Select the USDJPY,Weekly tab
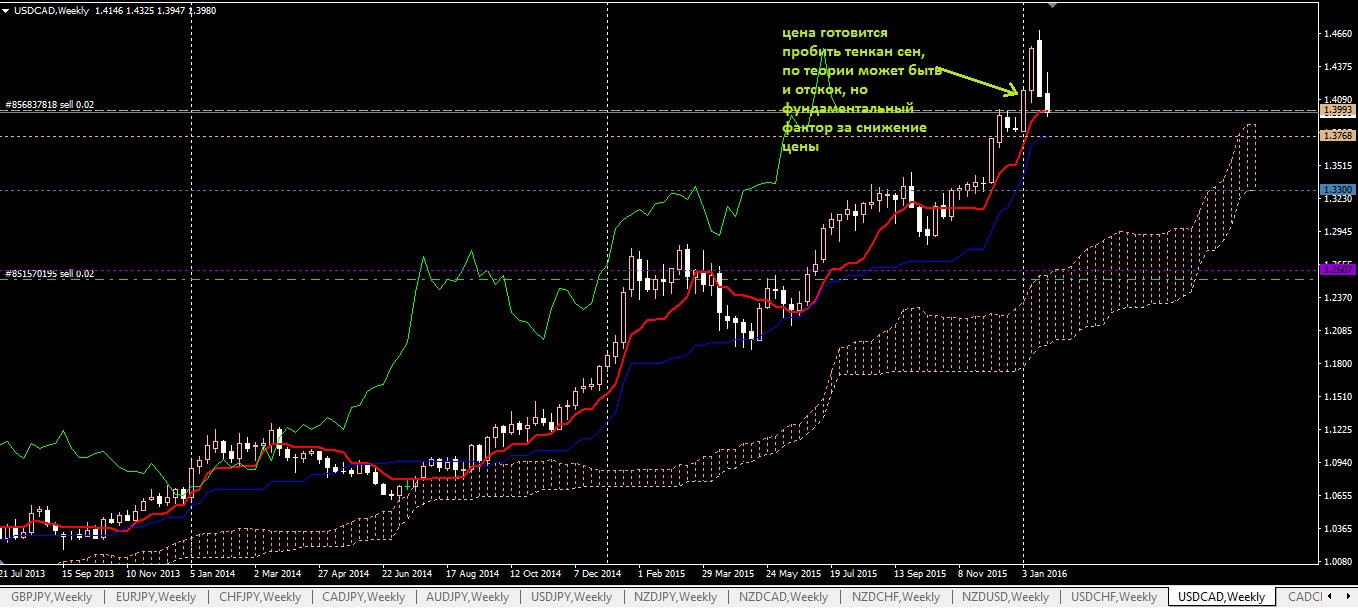This screenshot has width=1358, height=608. [571, 597]
